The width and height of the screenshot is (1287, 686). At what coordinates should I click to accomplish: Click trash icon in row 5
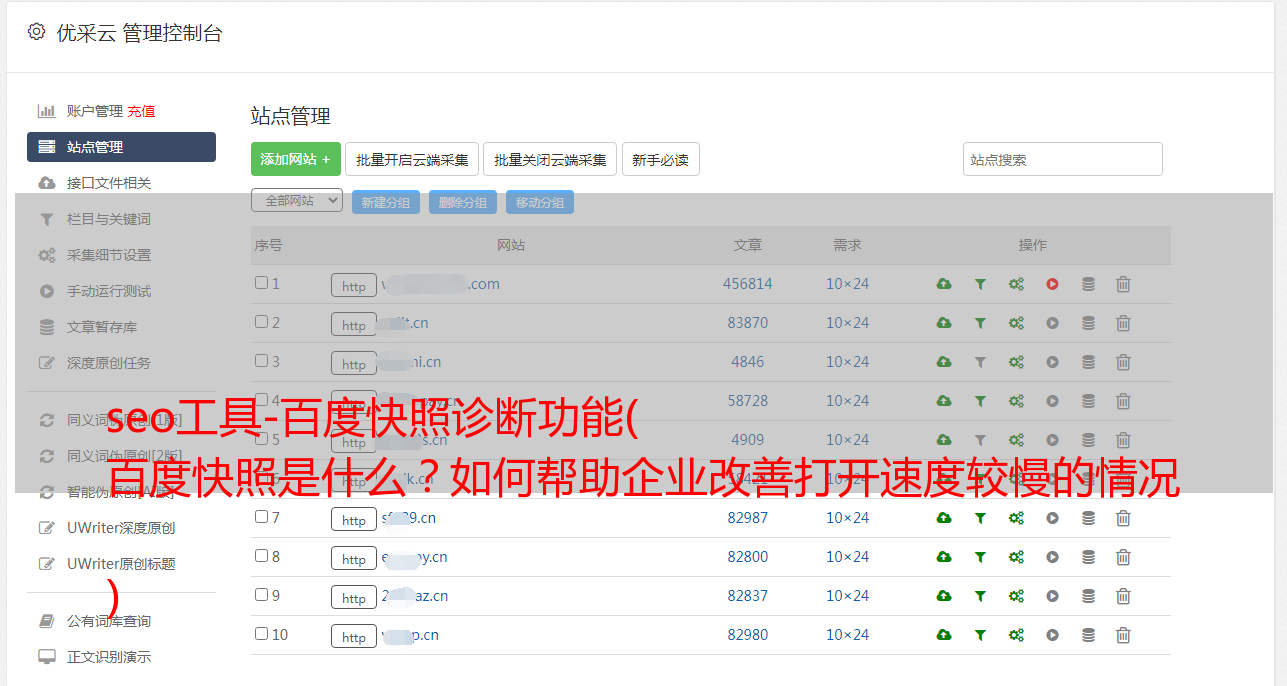pos(1123,440)
